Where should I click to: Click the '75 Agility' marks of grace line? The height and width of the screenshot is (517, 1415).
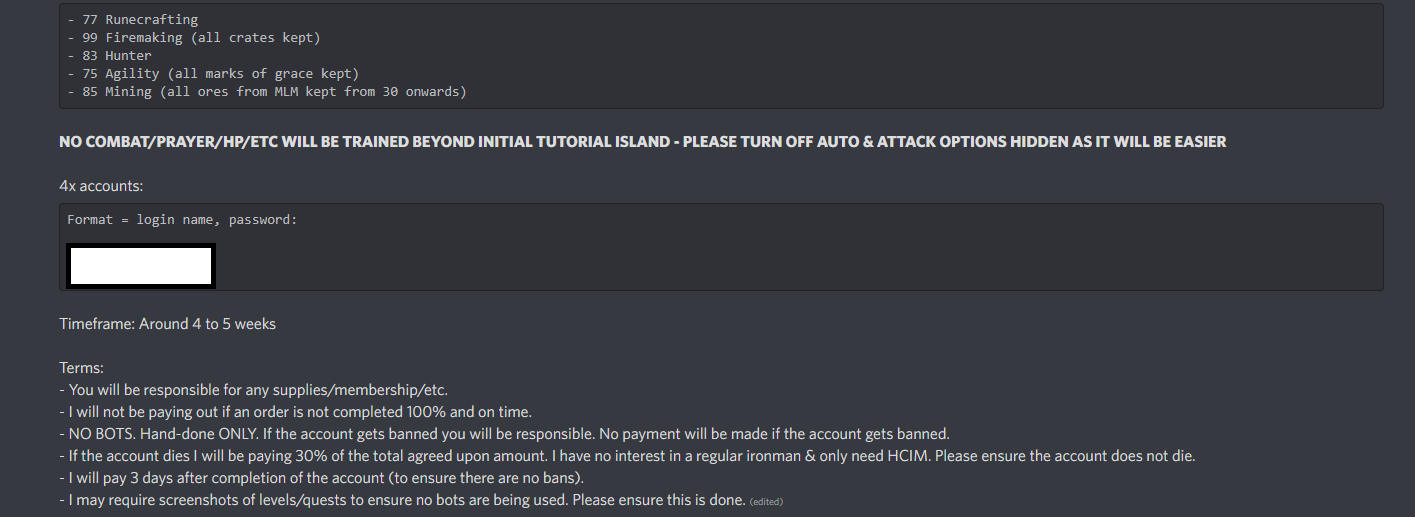point(213,73)
